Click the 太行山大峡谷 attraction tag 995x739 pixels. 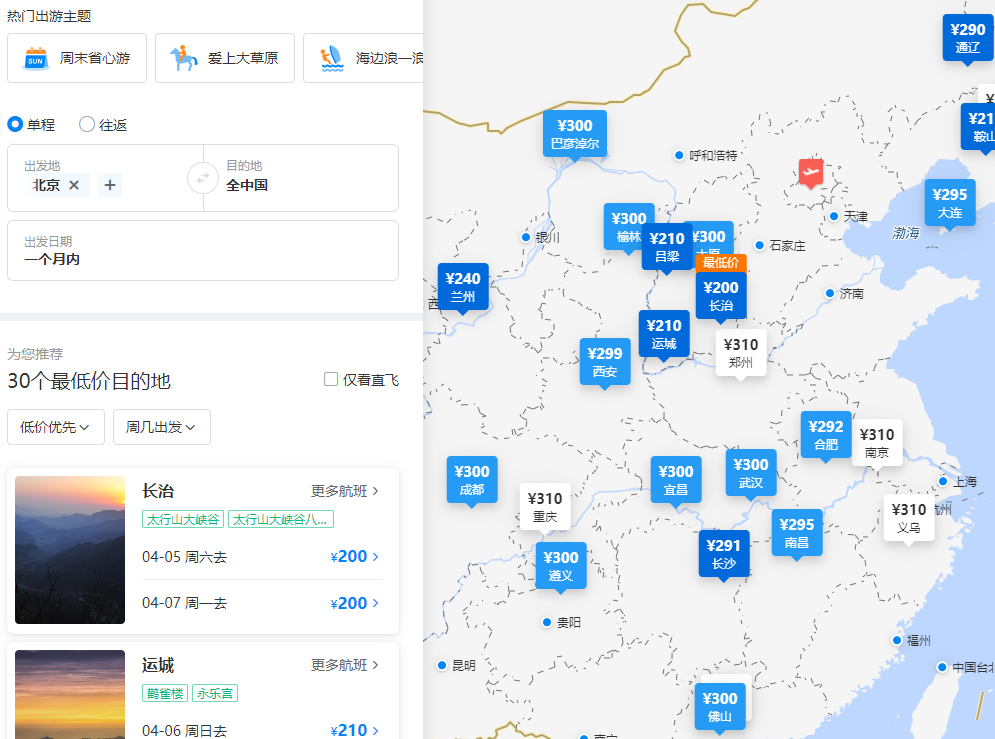coord(183,519)
